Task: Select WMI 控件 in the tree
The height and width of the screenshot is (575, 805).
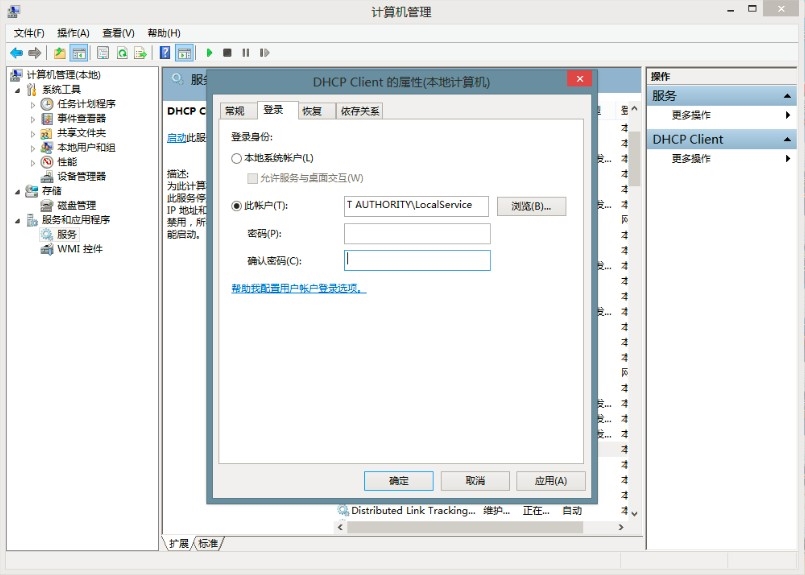Action: tap(80, 249)
